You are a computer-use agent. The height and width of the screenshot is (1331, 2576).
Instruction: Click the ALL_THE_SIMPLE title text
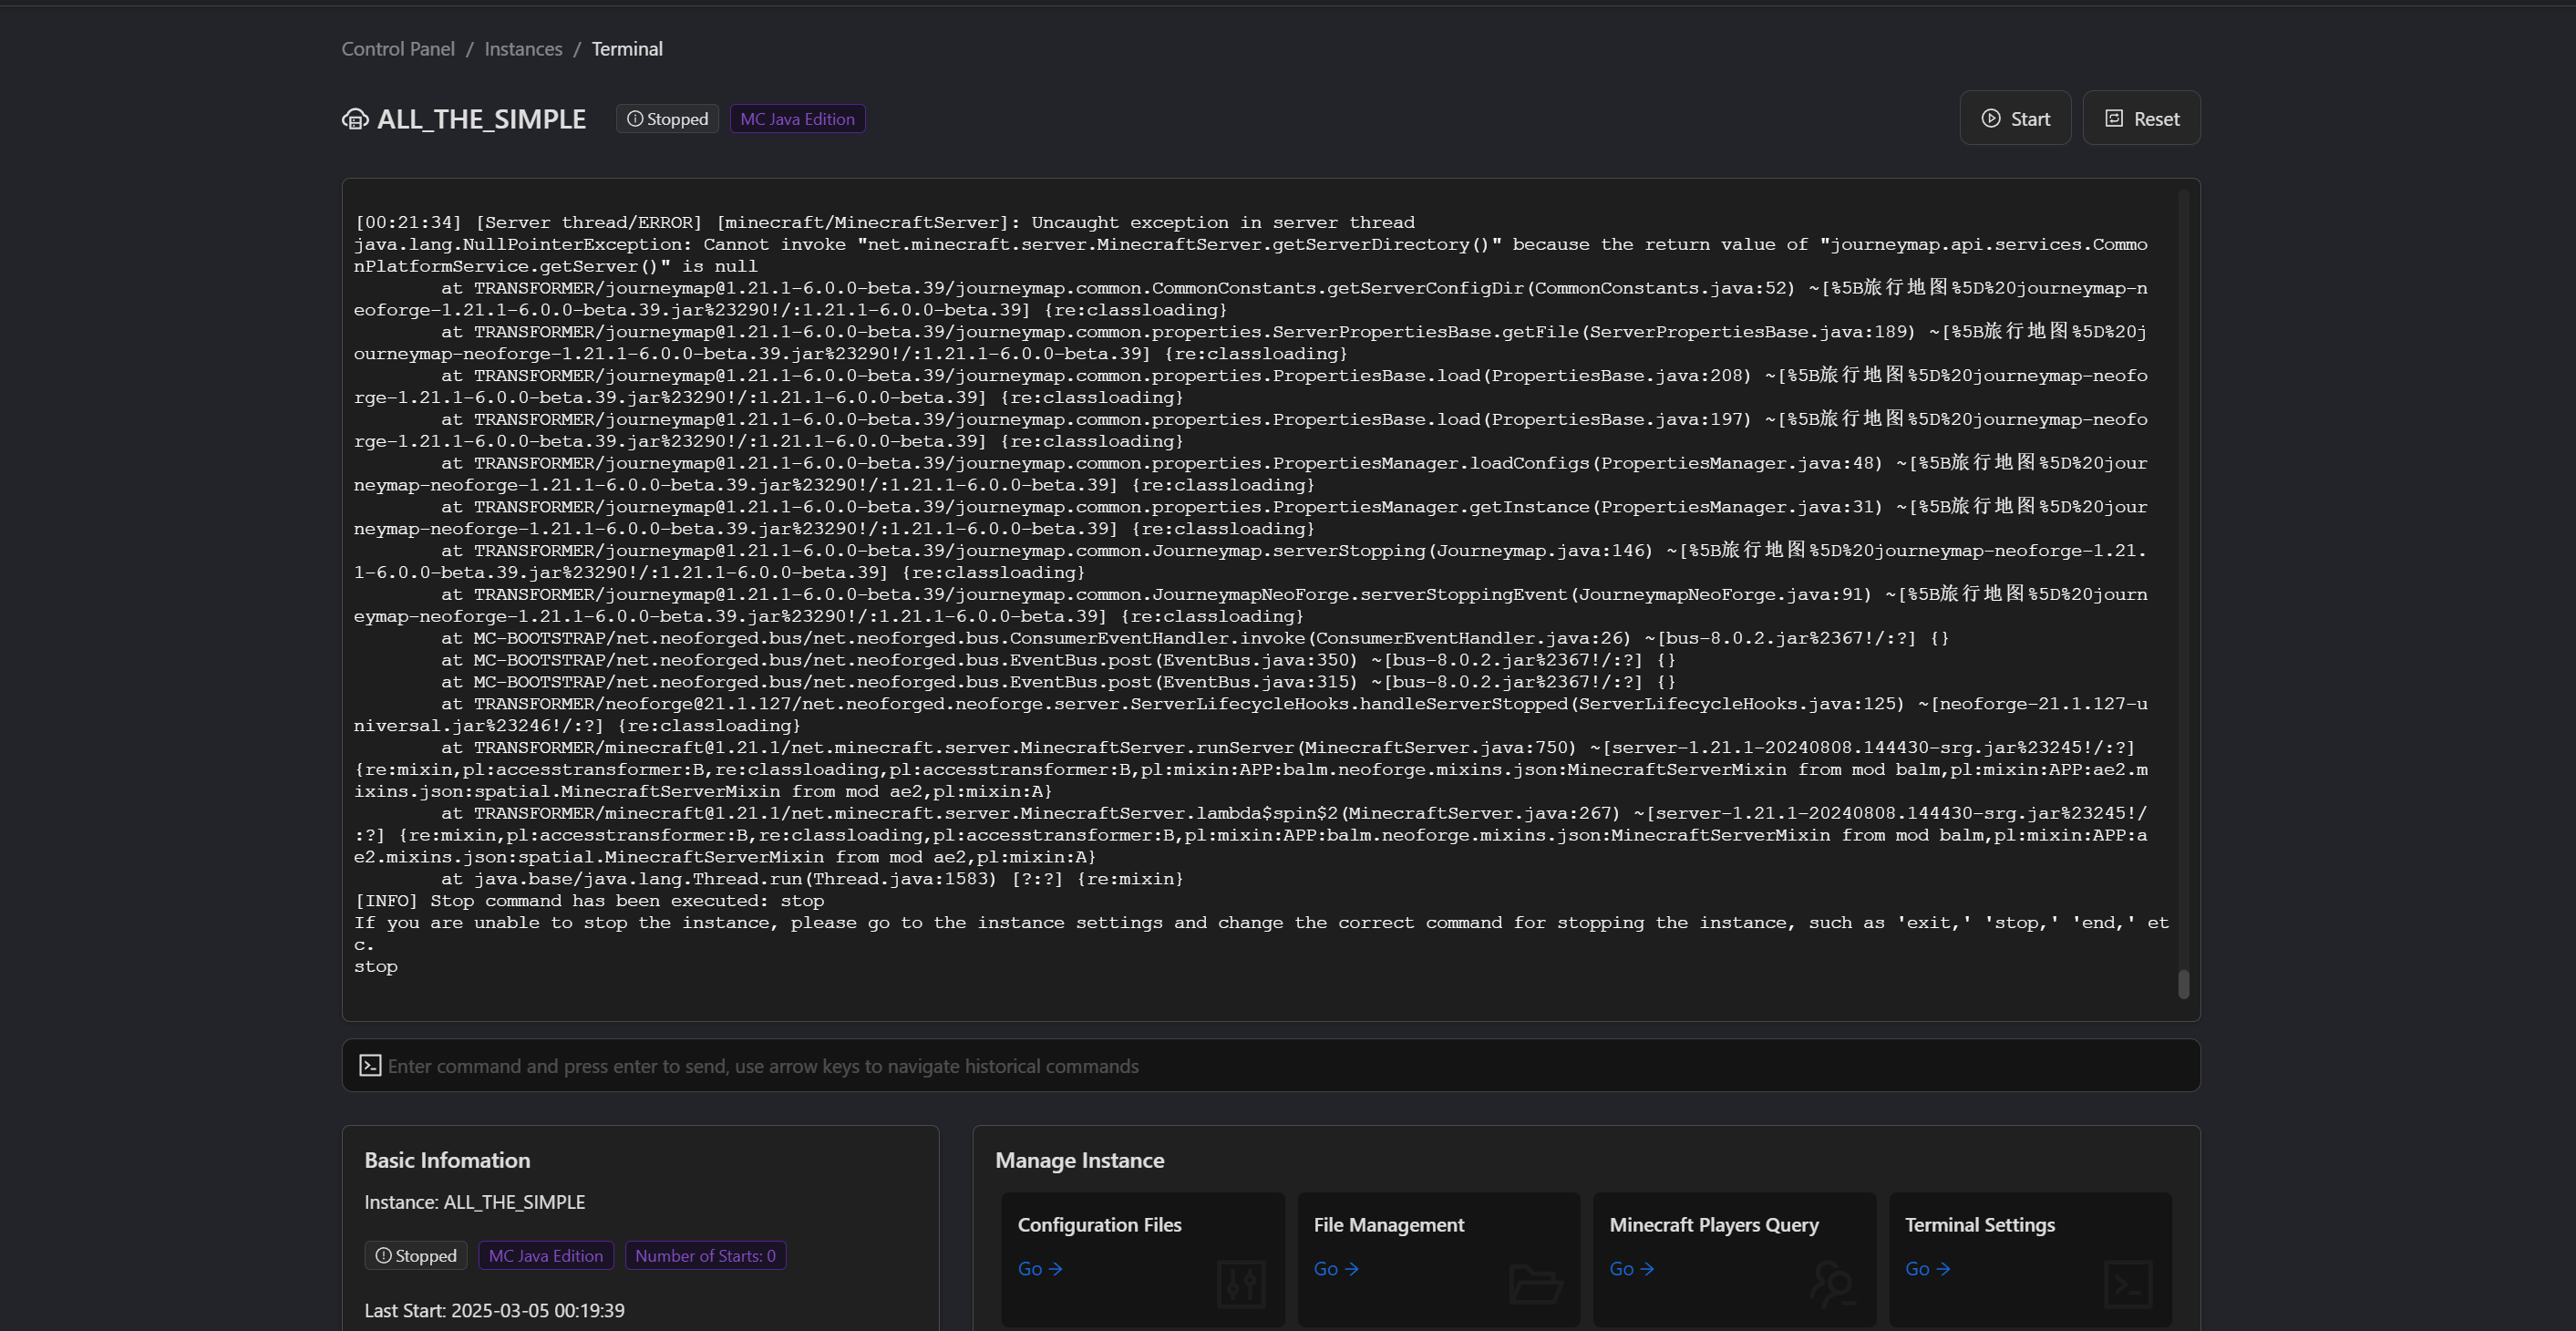click(x=481, y=119)
